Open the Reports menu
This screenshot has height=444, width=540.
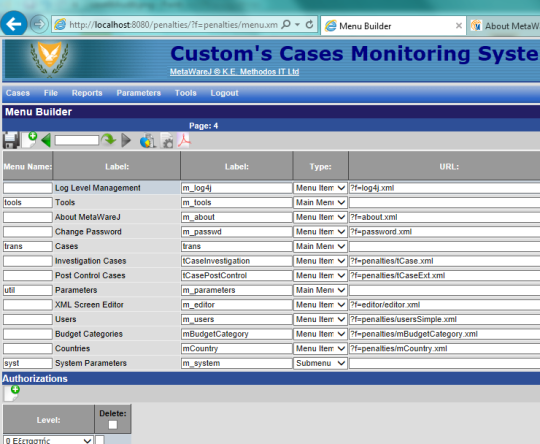87,93
